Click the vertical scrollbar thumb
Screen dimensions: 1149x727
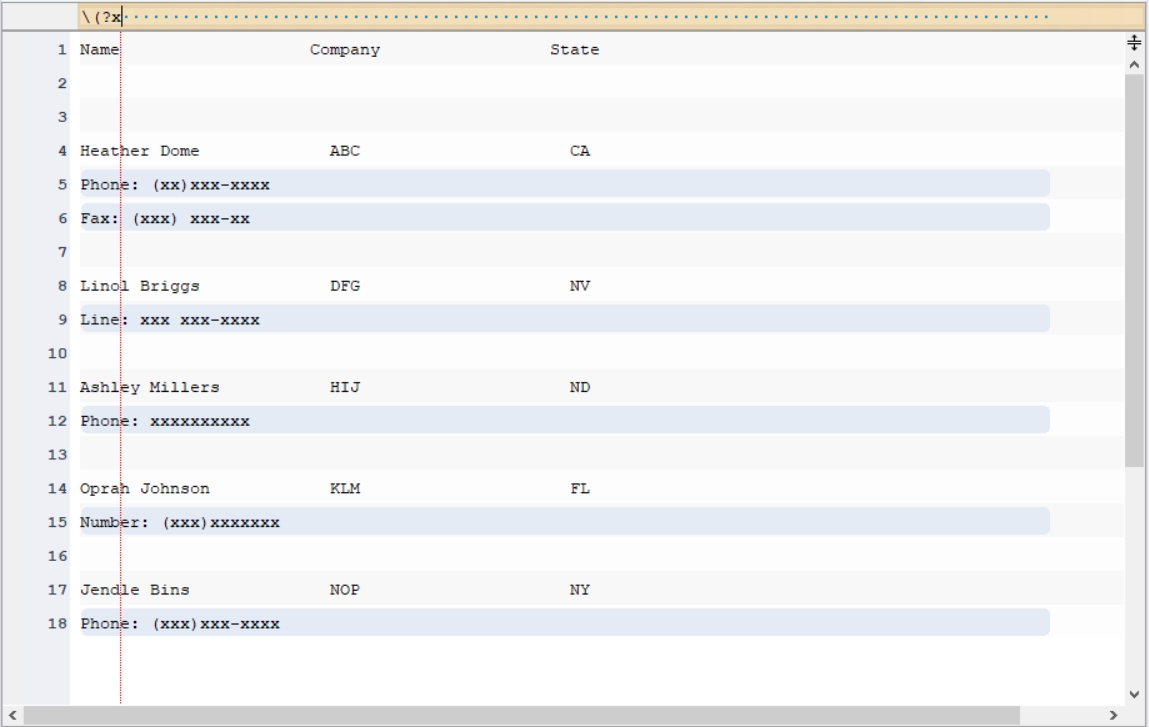click(1134, 270)
